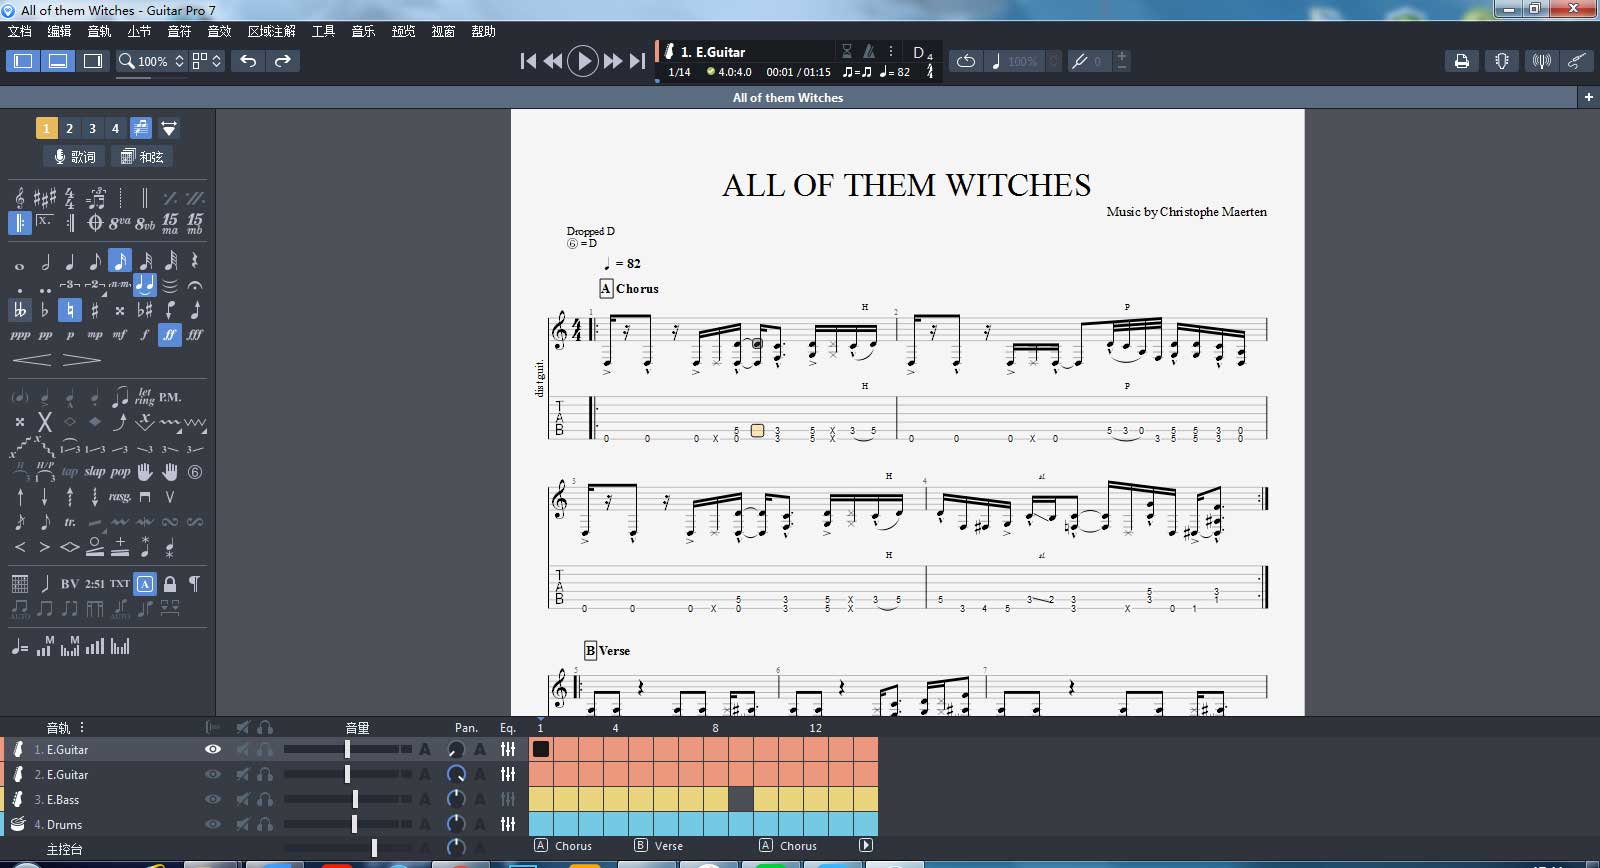Mute the 4. Drums track
This screenshot has height=868, width=1600.
tap(242, 824)
